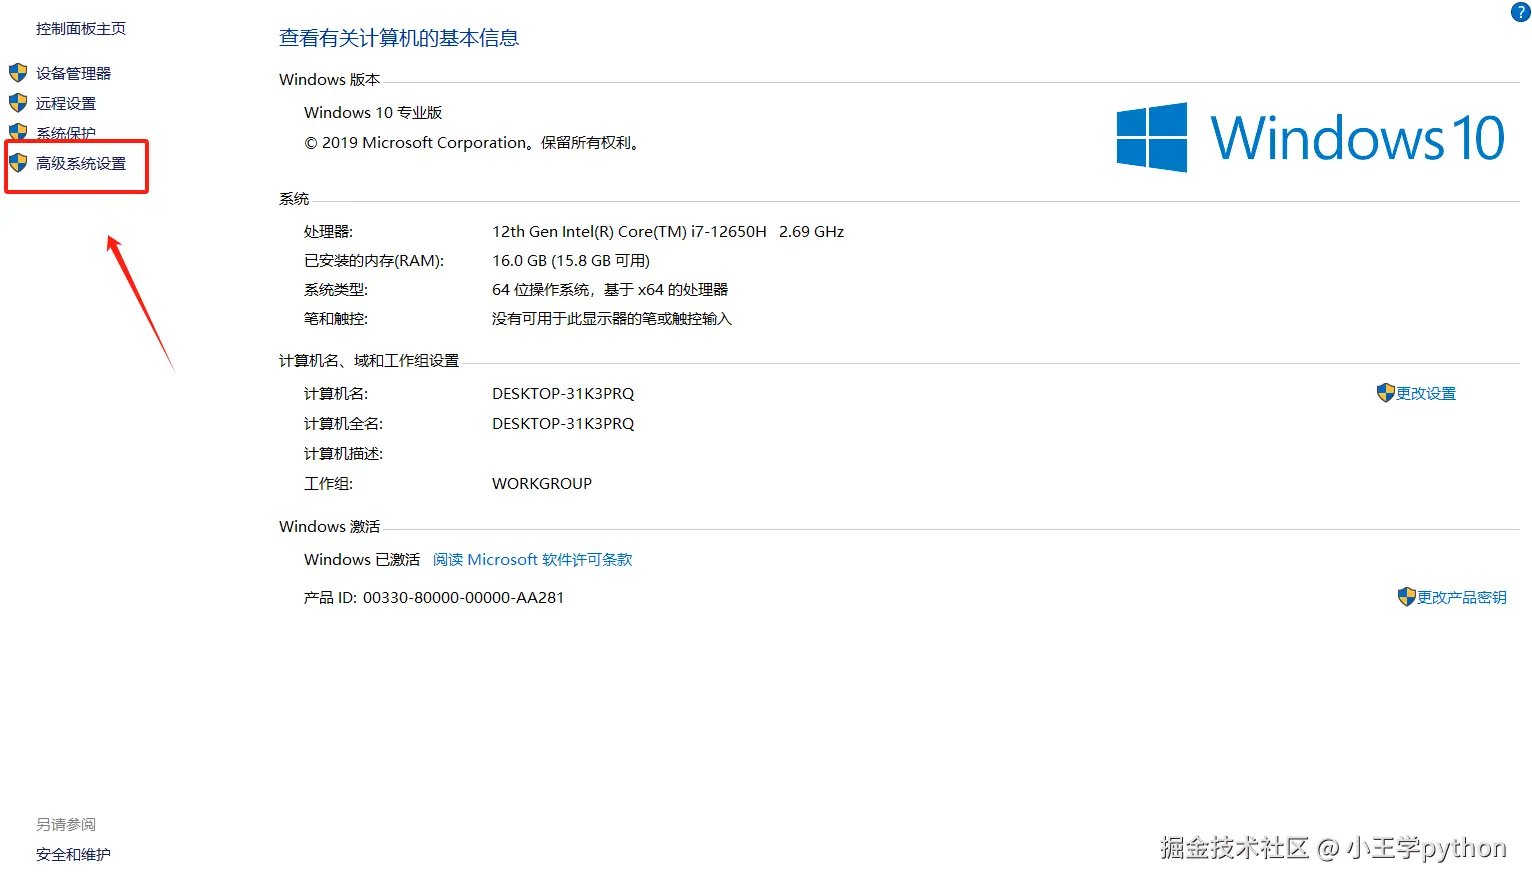This screenshot has height=887, width=1532.
Task: Open the help question mark icon
Action: coord(1520,12)
